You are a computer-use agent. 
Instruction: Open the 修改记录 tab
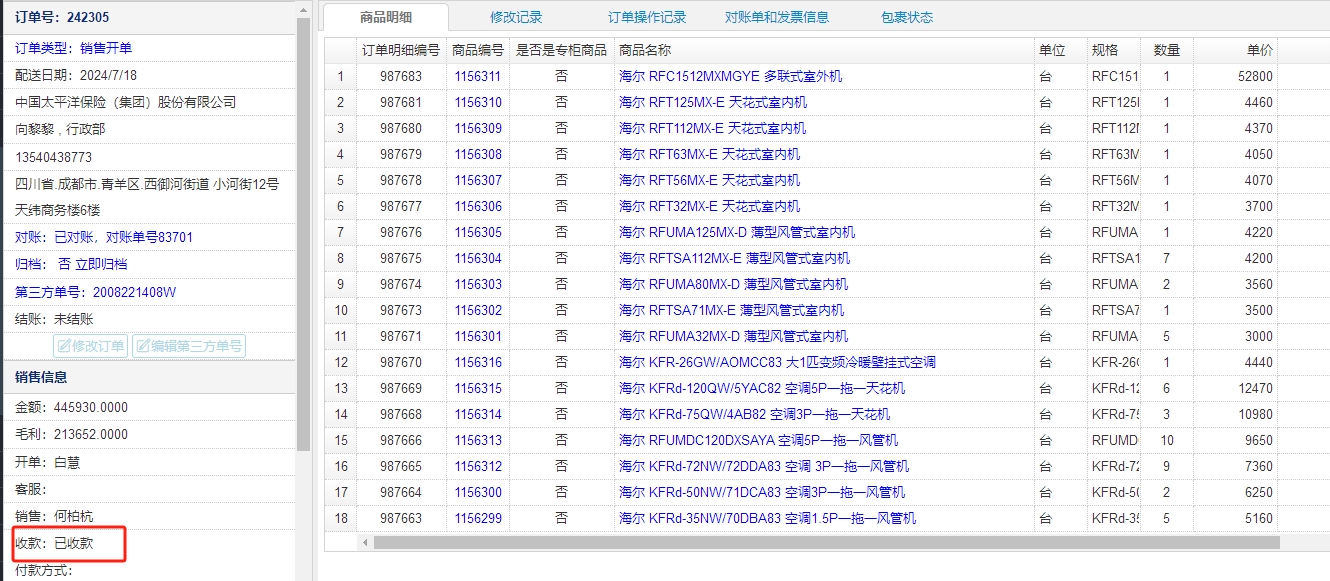point(516,17)
